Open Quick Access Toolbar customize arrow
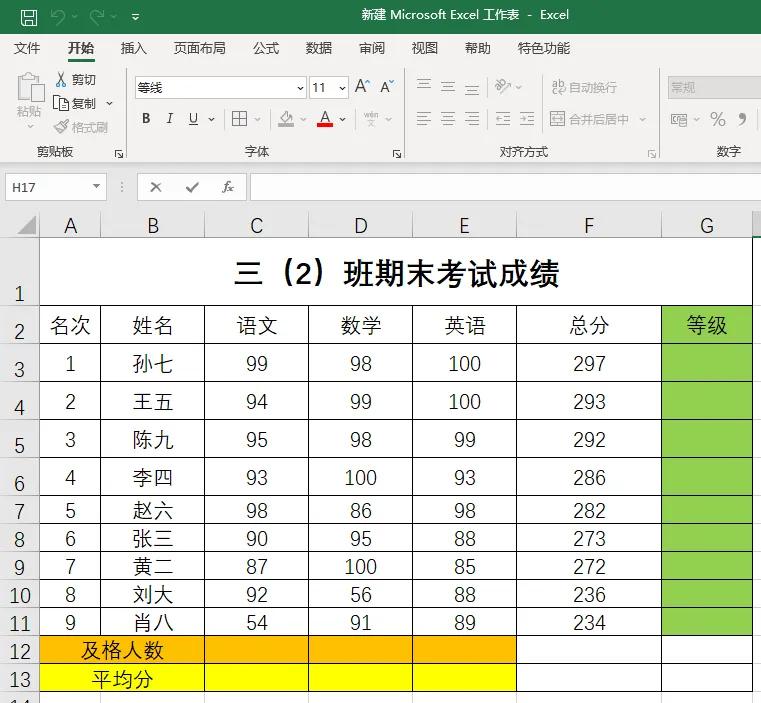Image resolution: width=761 pixels, height=703 pixels. coord(135,17)
